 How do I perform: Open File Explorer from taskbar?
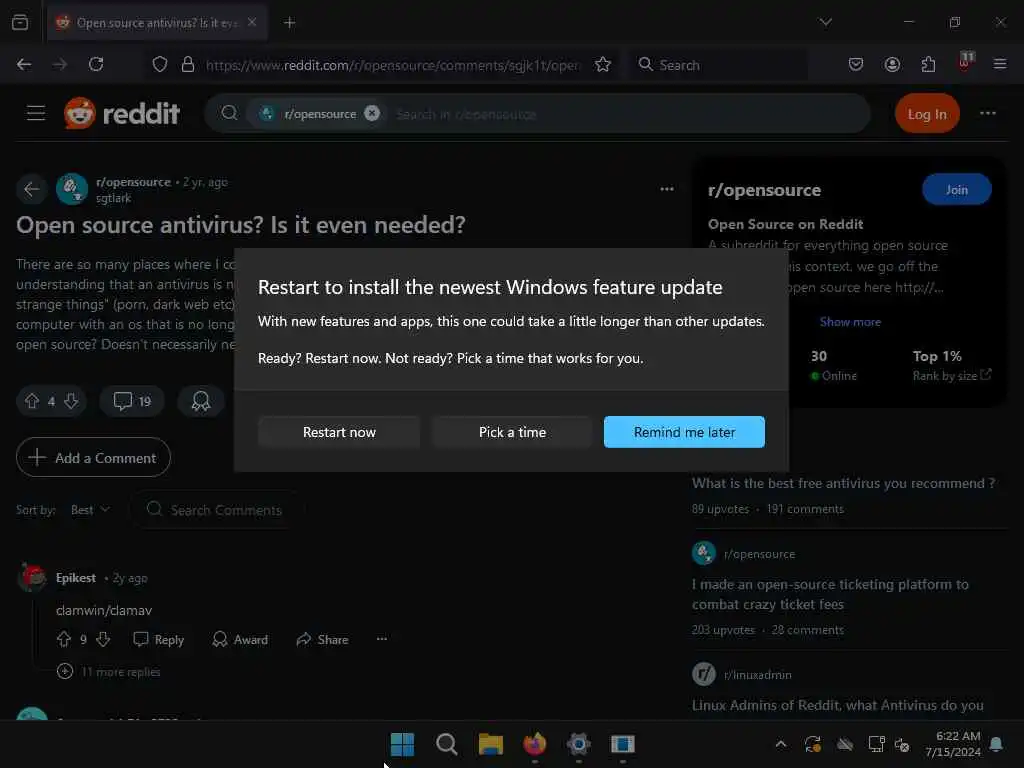pyautogui.click(x=490, y=744)
